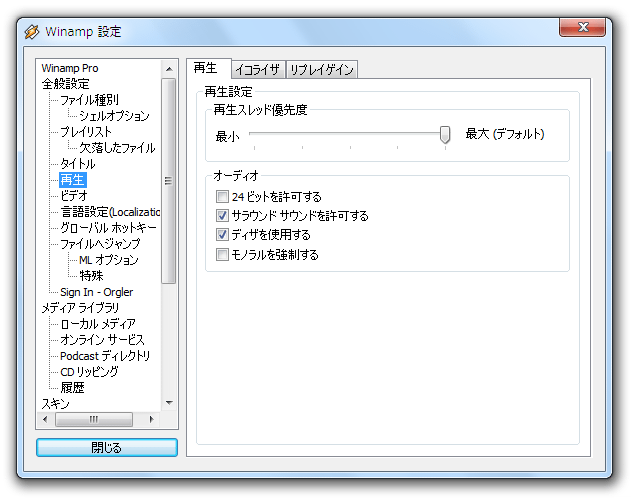Viewport: 634px width, 500px height.
Task: Check モノラルを強制する option
Action: 222,255
